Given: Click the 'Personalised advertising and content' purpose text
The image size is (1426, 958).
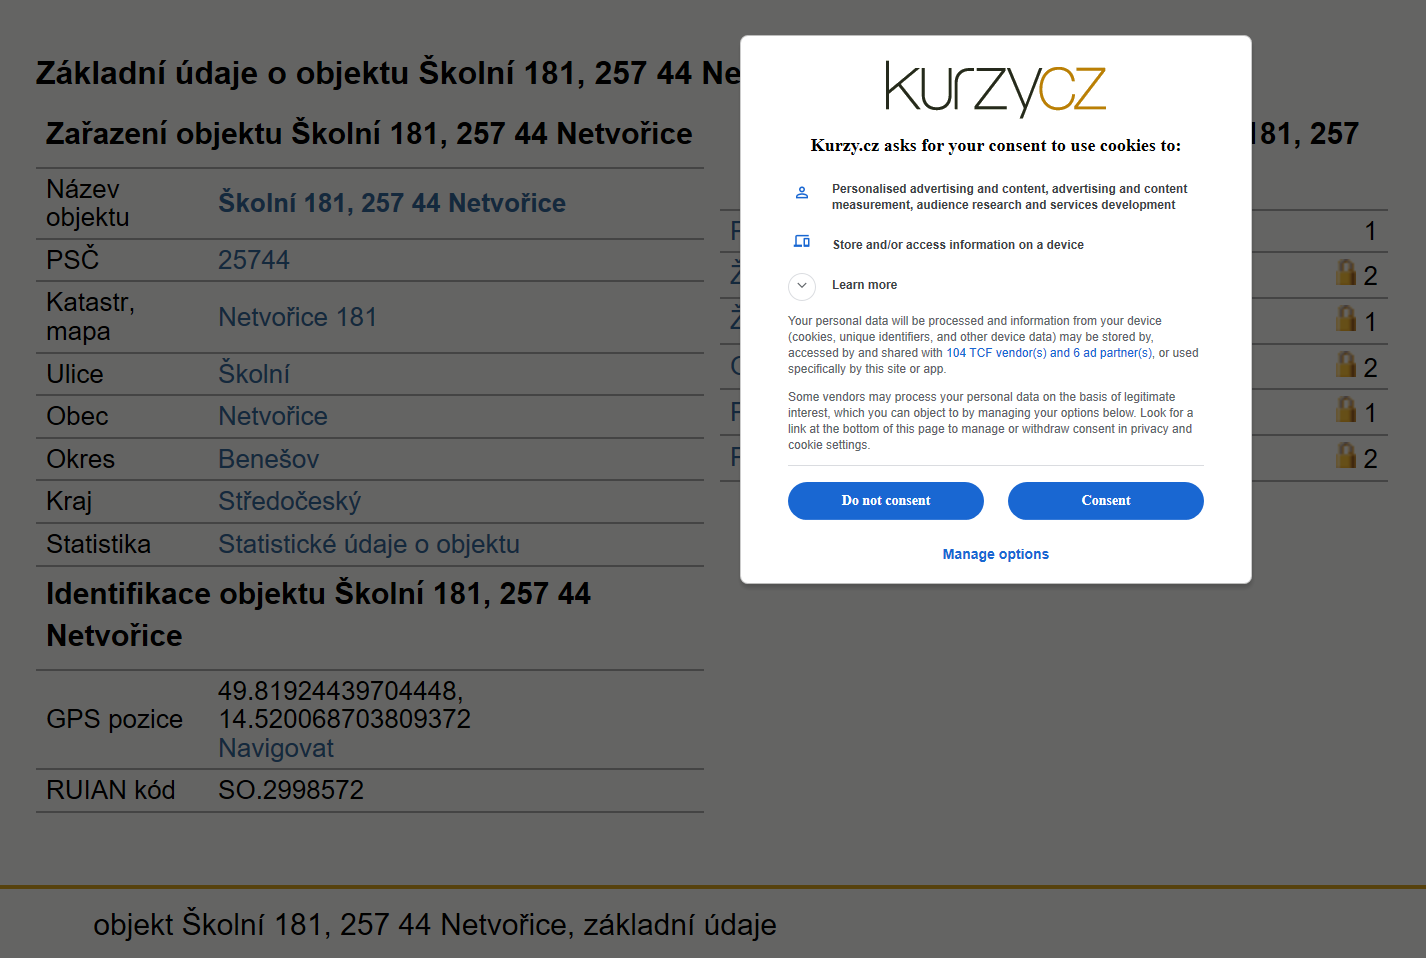Looking at the screenshot, I should [1010, 197].
